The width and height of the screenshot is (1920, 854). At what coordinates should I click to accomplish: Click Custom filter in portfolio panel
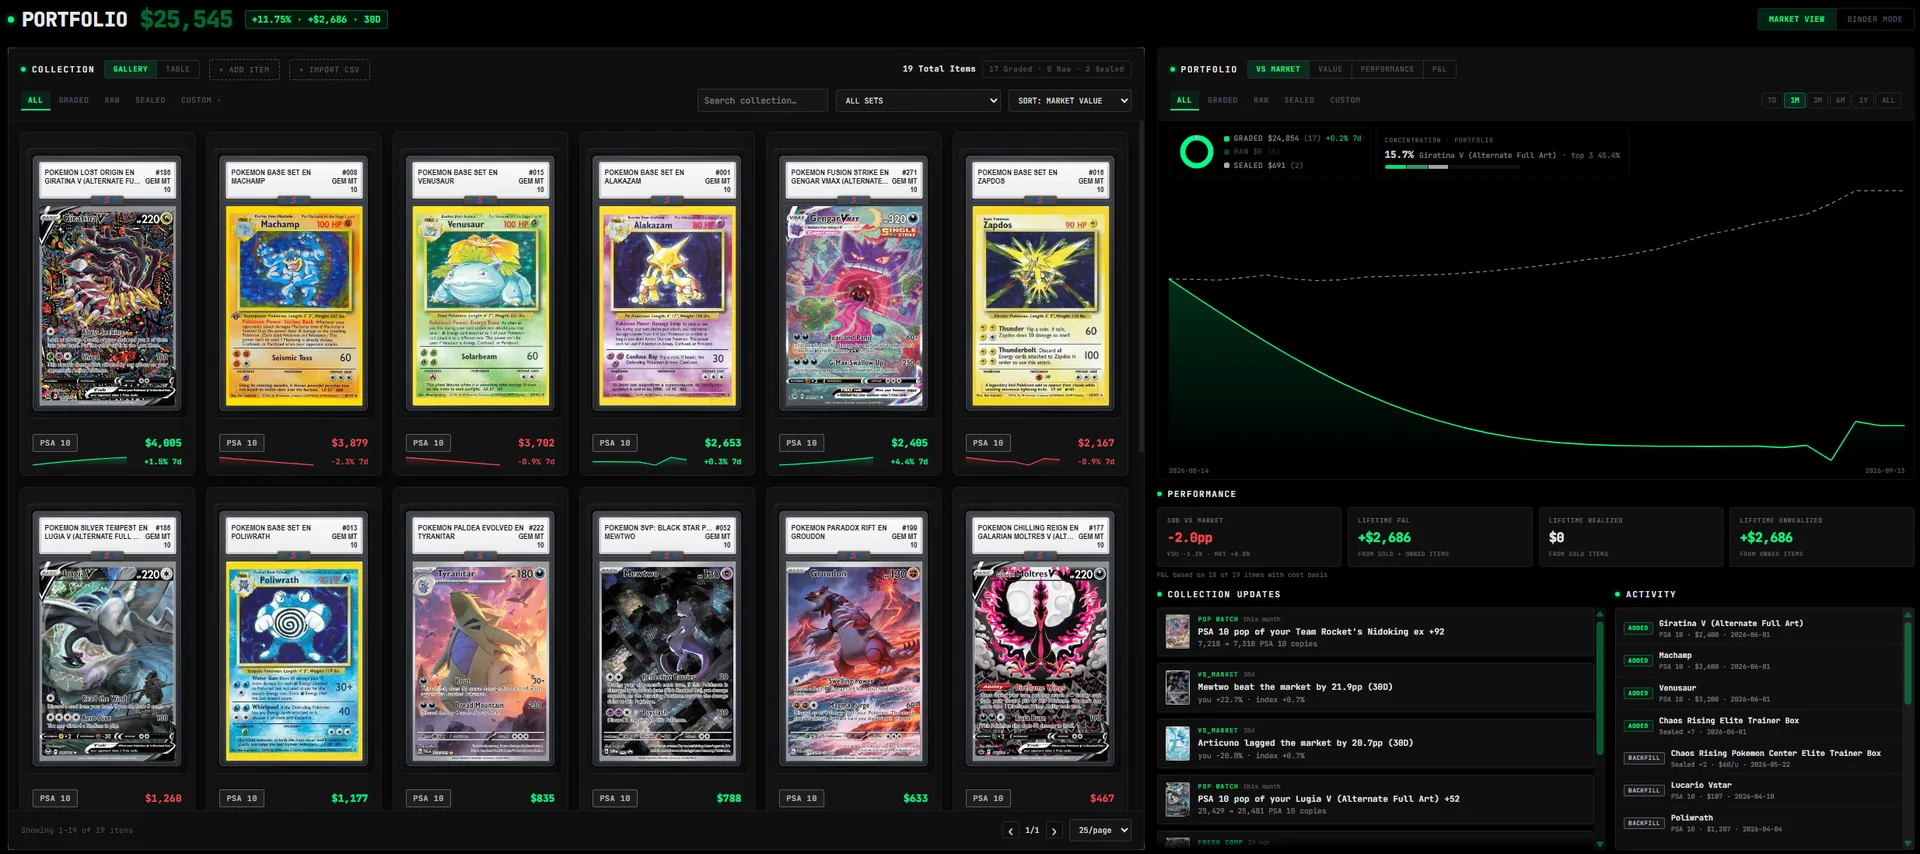[x=1345, y=100]
